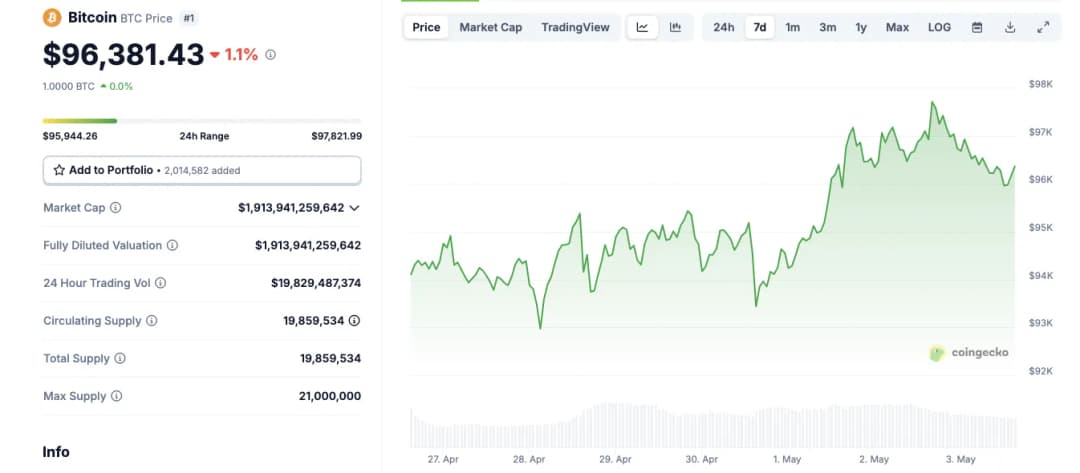The height and width of the screenshot is (473, 1080).
Task: Click the Circulating Supply value info icon
Action: pyautogui.click(x=354, y=321)
